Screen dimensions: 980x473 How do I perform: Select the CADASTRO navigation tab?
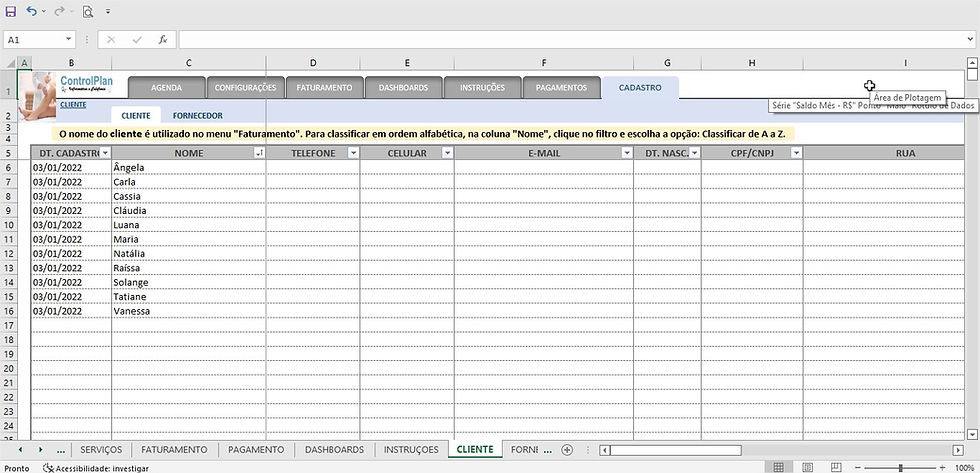click(x=640, y=87)
